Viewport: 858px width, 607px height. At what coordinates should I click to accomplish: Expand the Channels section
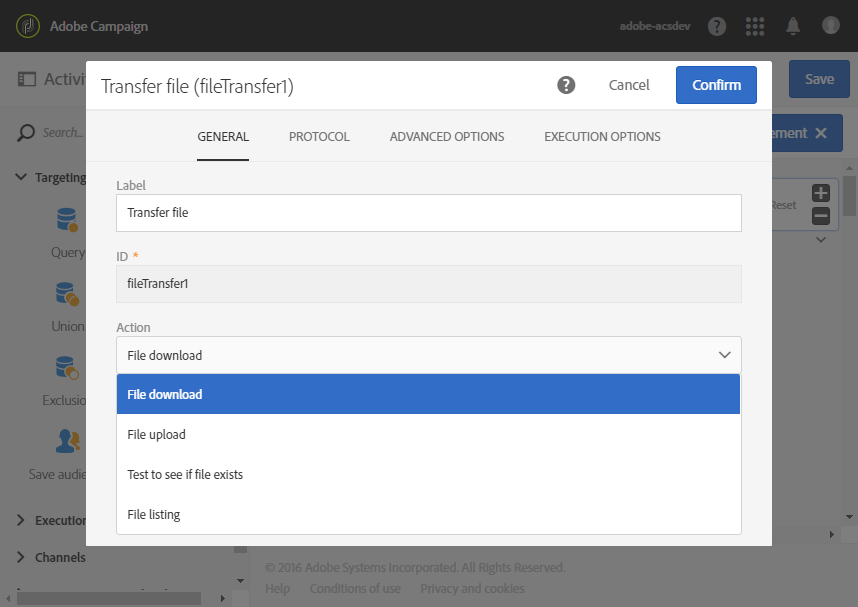coord(21,557)
